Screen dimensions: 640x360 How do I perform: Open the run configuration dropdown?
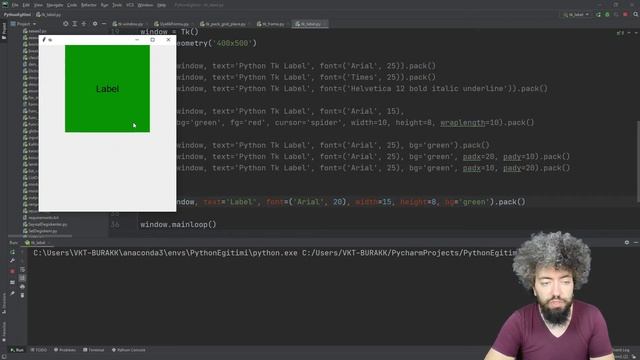pyautogui.click(x=576, y=15)
